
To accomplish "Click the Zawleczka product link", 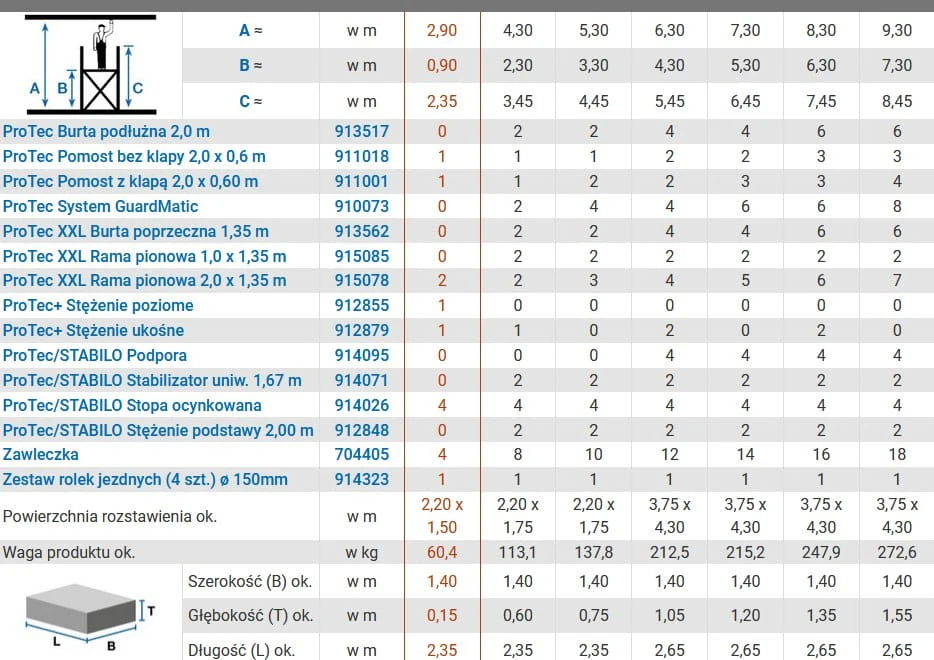I will coord(41,454).
